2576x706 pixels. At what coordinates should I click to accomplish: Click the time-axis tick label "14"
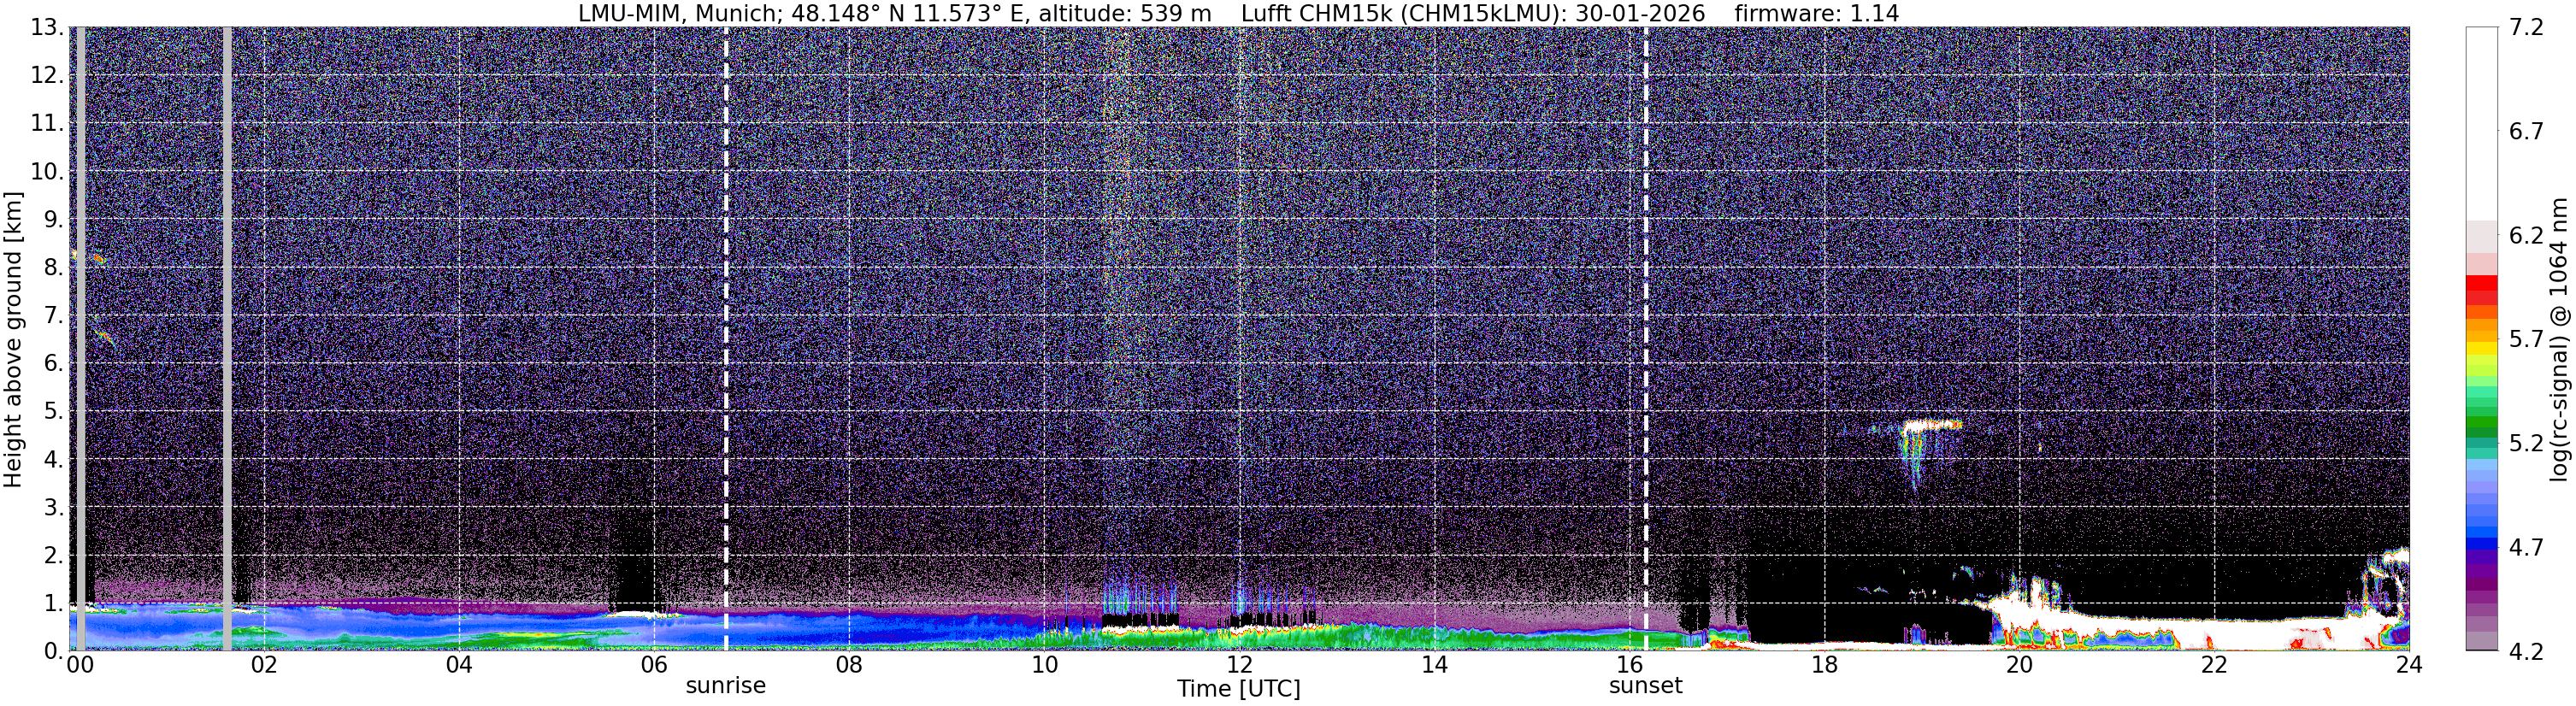click(1434, 665)
